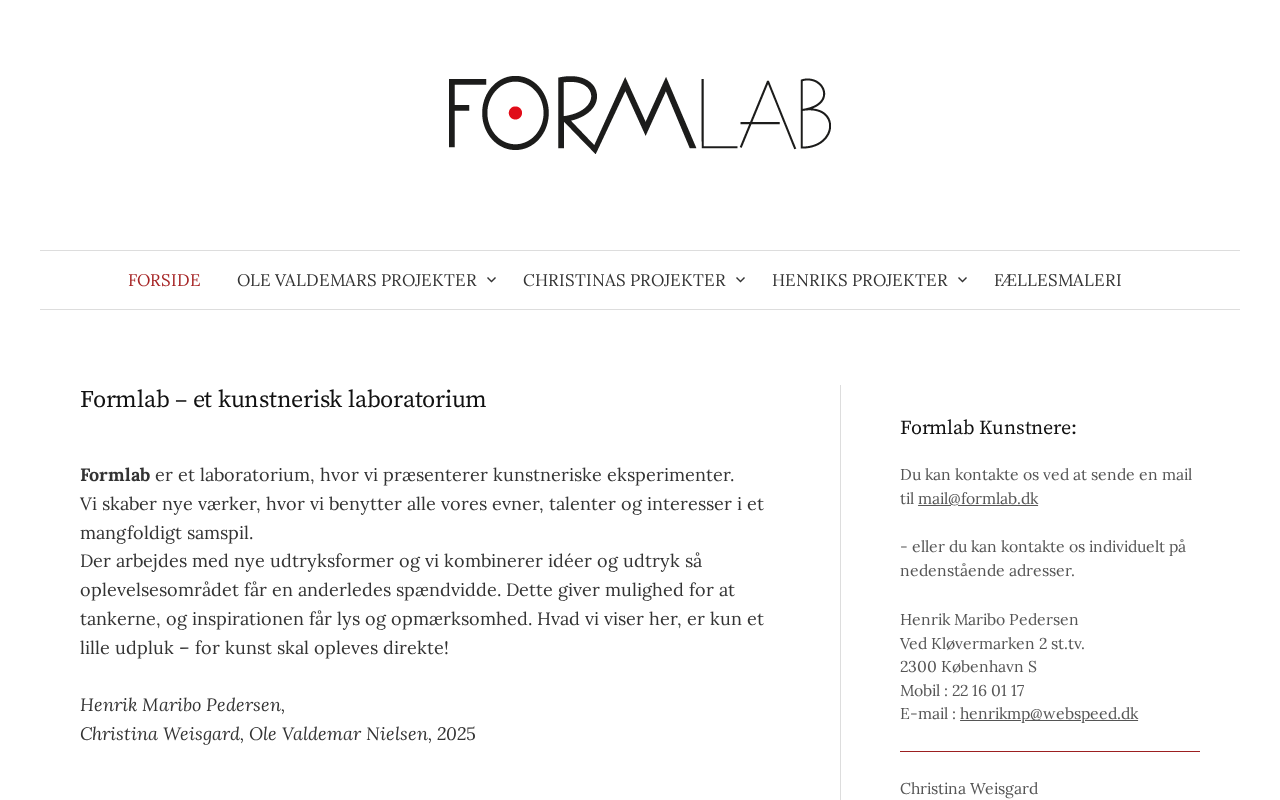
Task: Open the Ole Valdemars Projekter page
Action: pos(356,280)
